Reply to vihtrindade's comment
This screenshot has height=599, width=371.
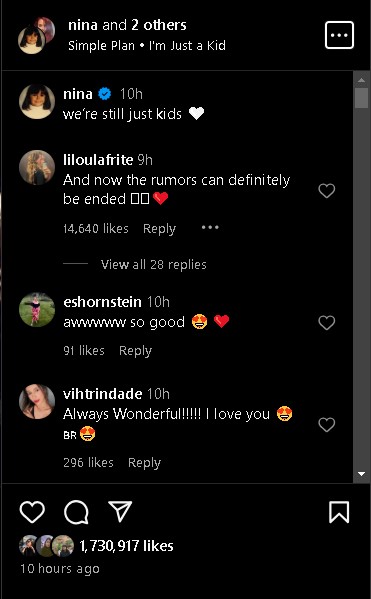tap(144, 463)
